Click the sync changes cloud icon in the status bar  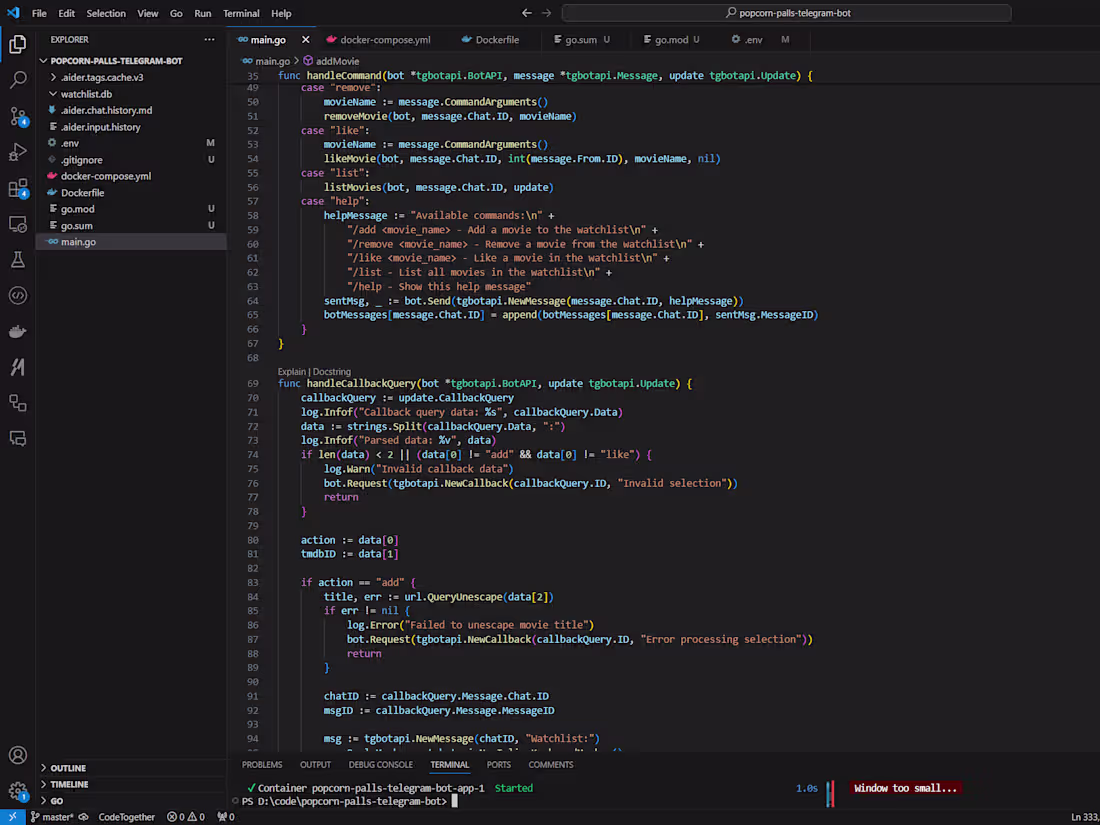[x=83, y=817]
